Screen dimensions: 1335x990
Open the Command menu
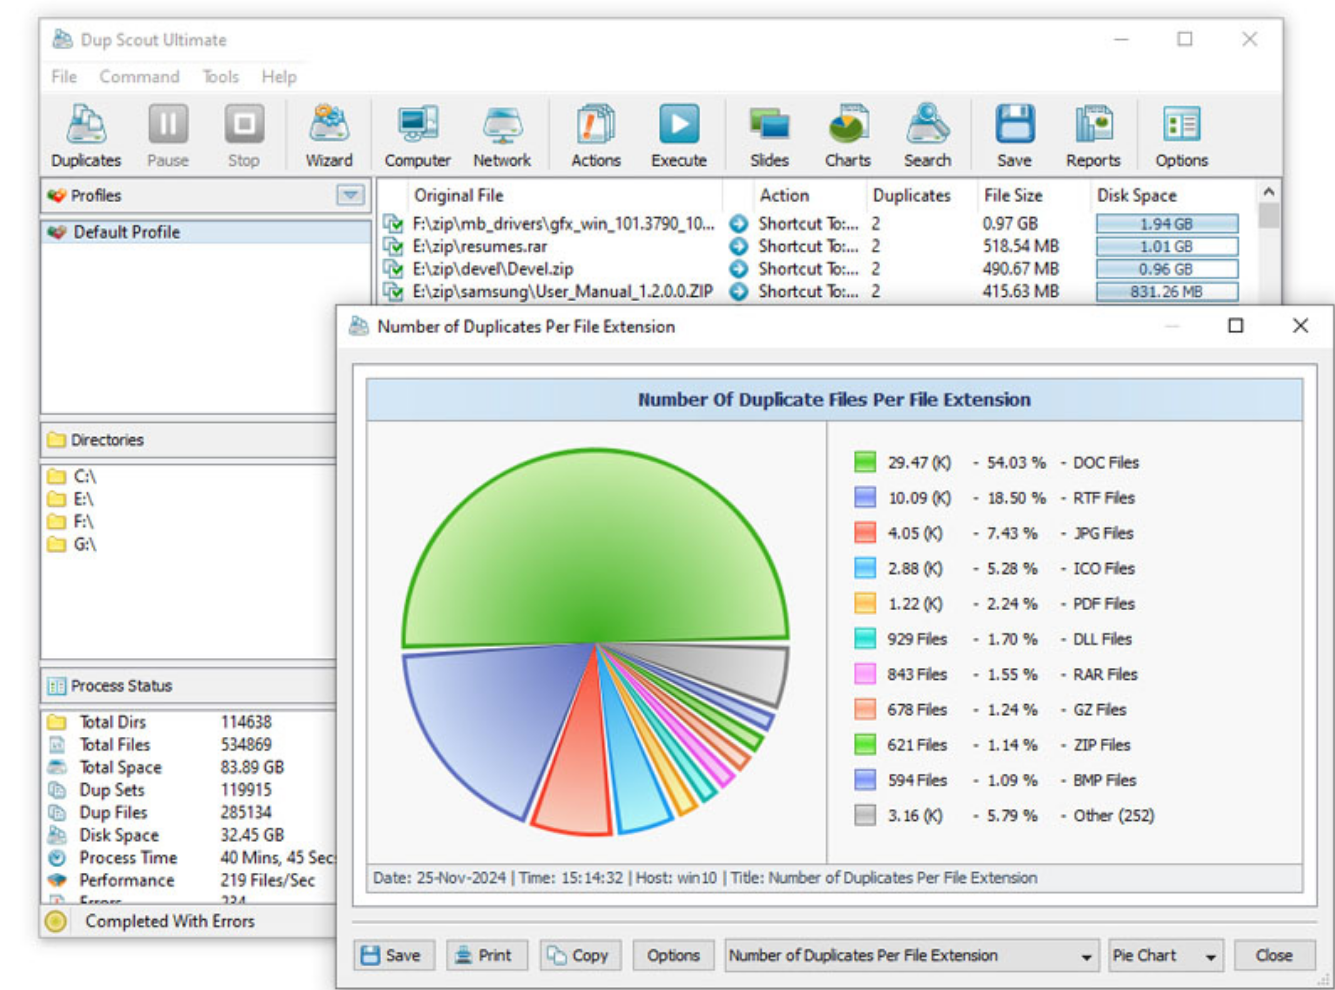coord(139,77)
